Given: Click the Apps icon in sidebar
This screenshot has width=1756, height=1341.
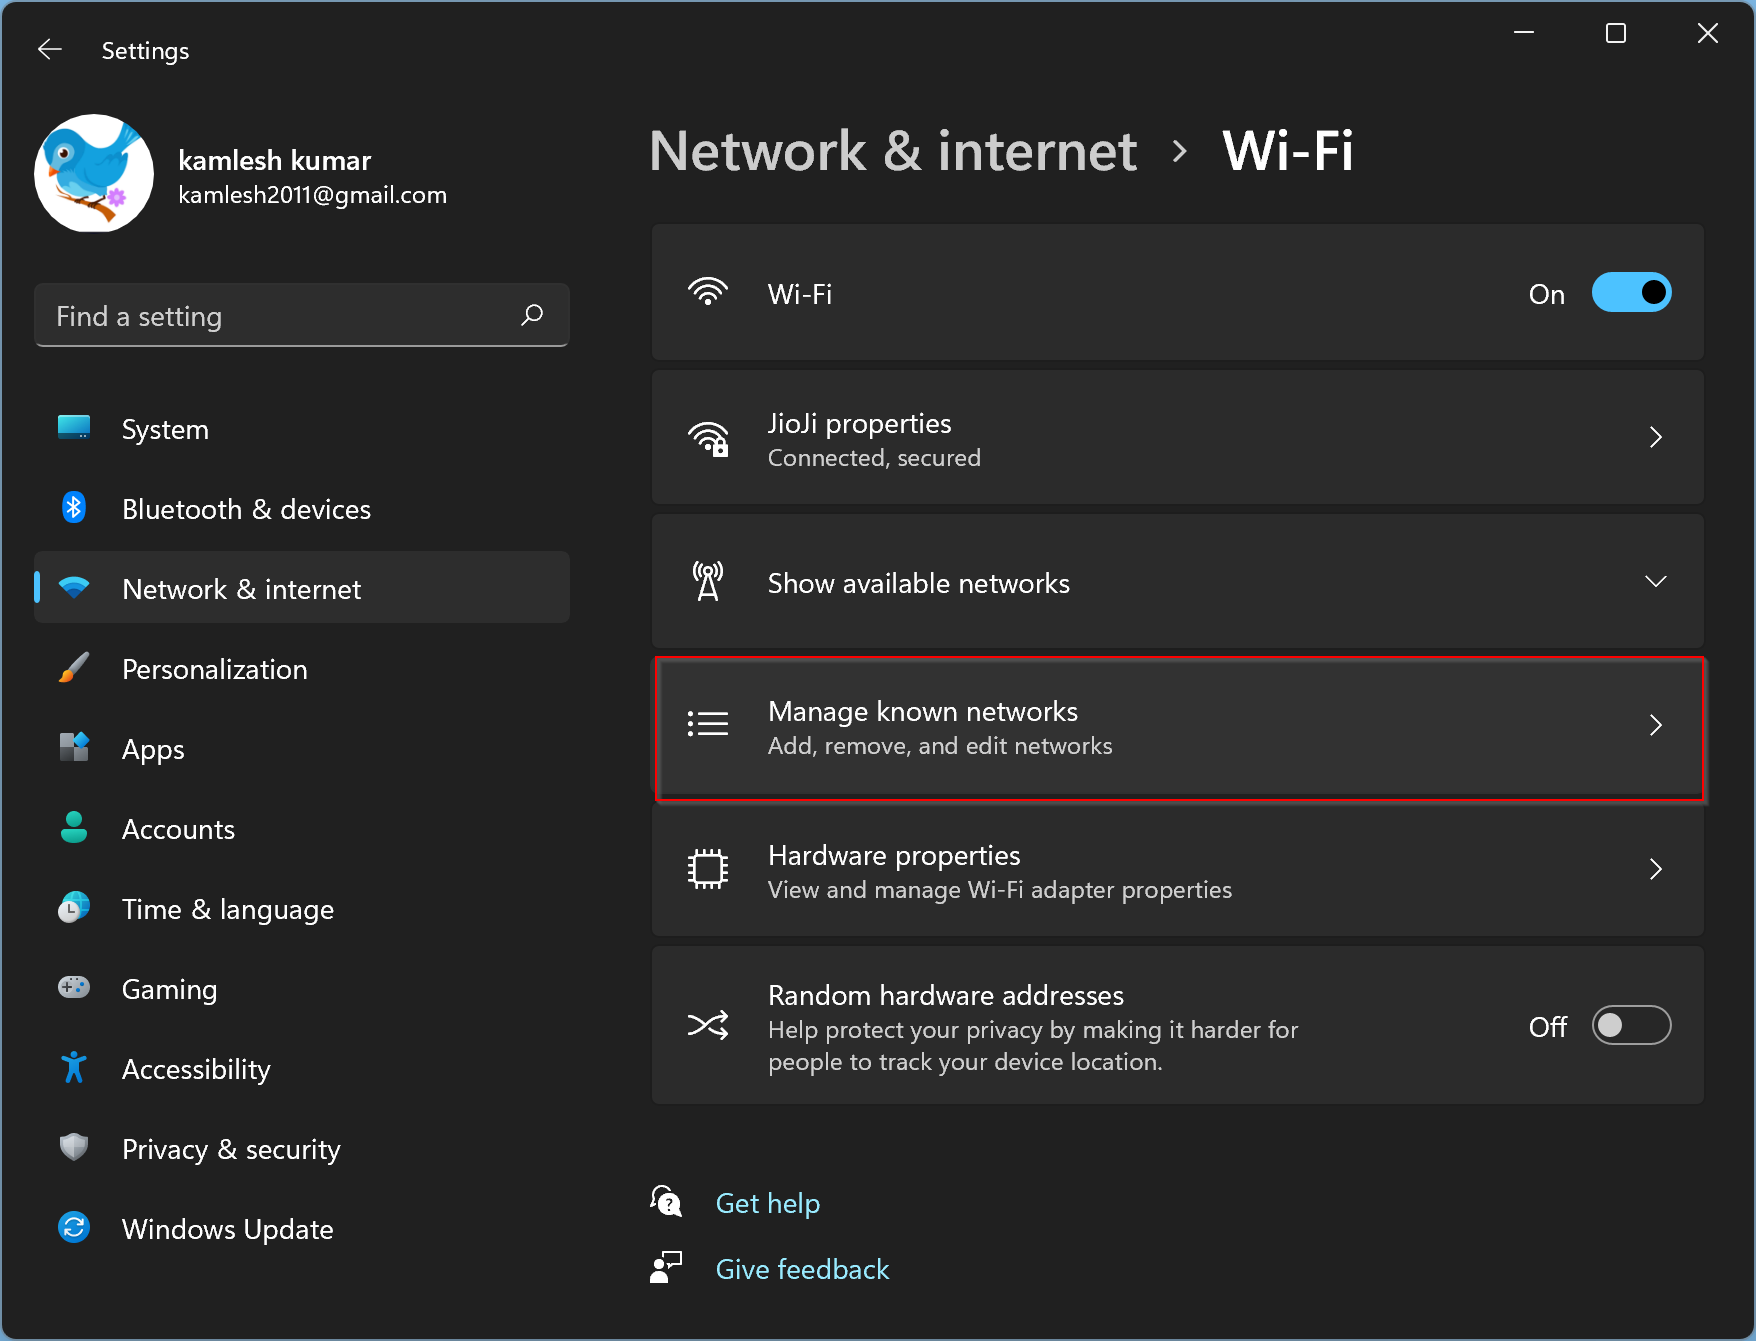Looking at the screenshot, I should pyautogui.click(x=74, y=747).
